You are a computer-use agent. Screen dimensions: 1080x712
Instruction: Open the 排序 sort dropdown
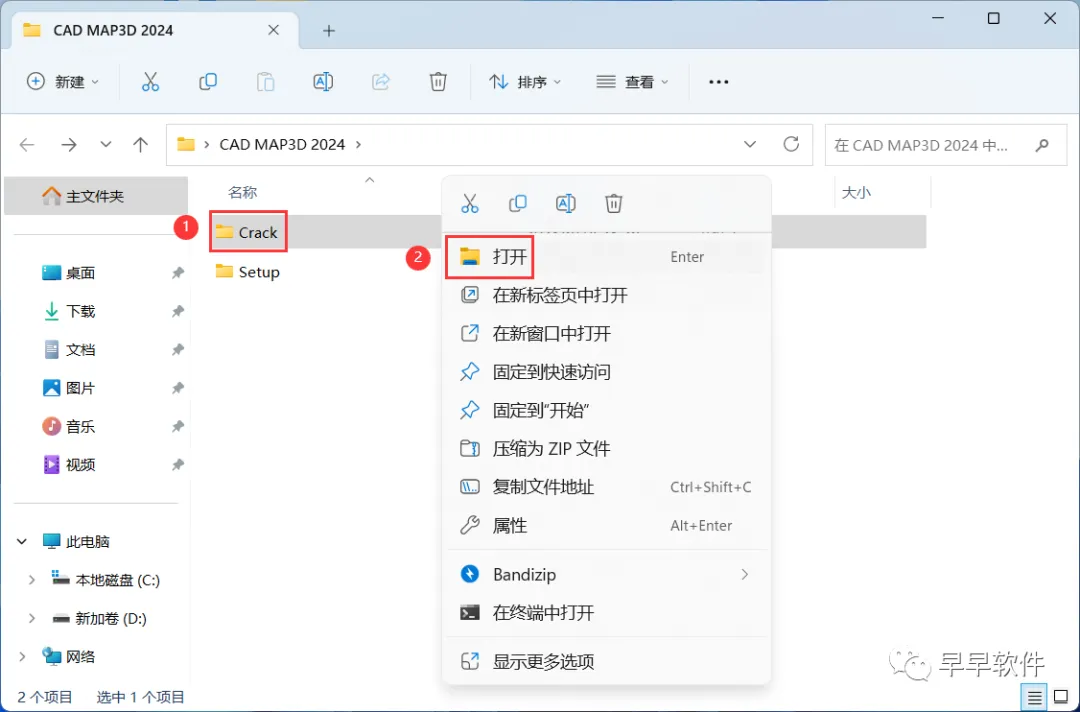point(525,82)
